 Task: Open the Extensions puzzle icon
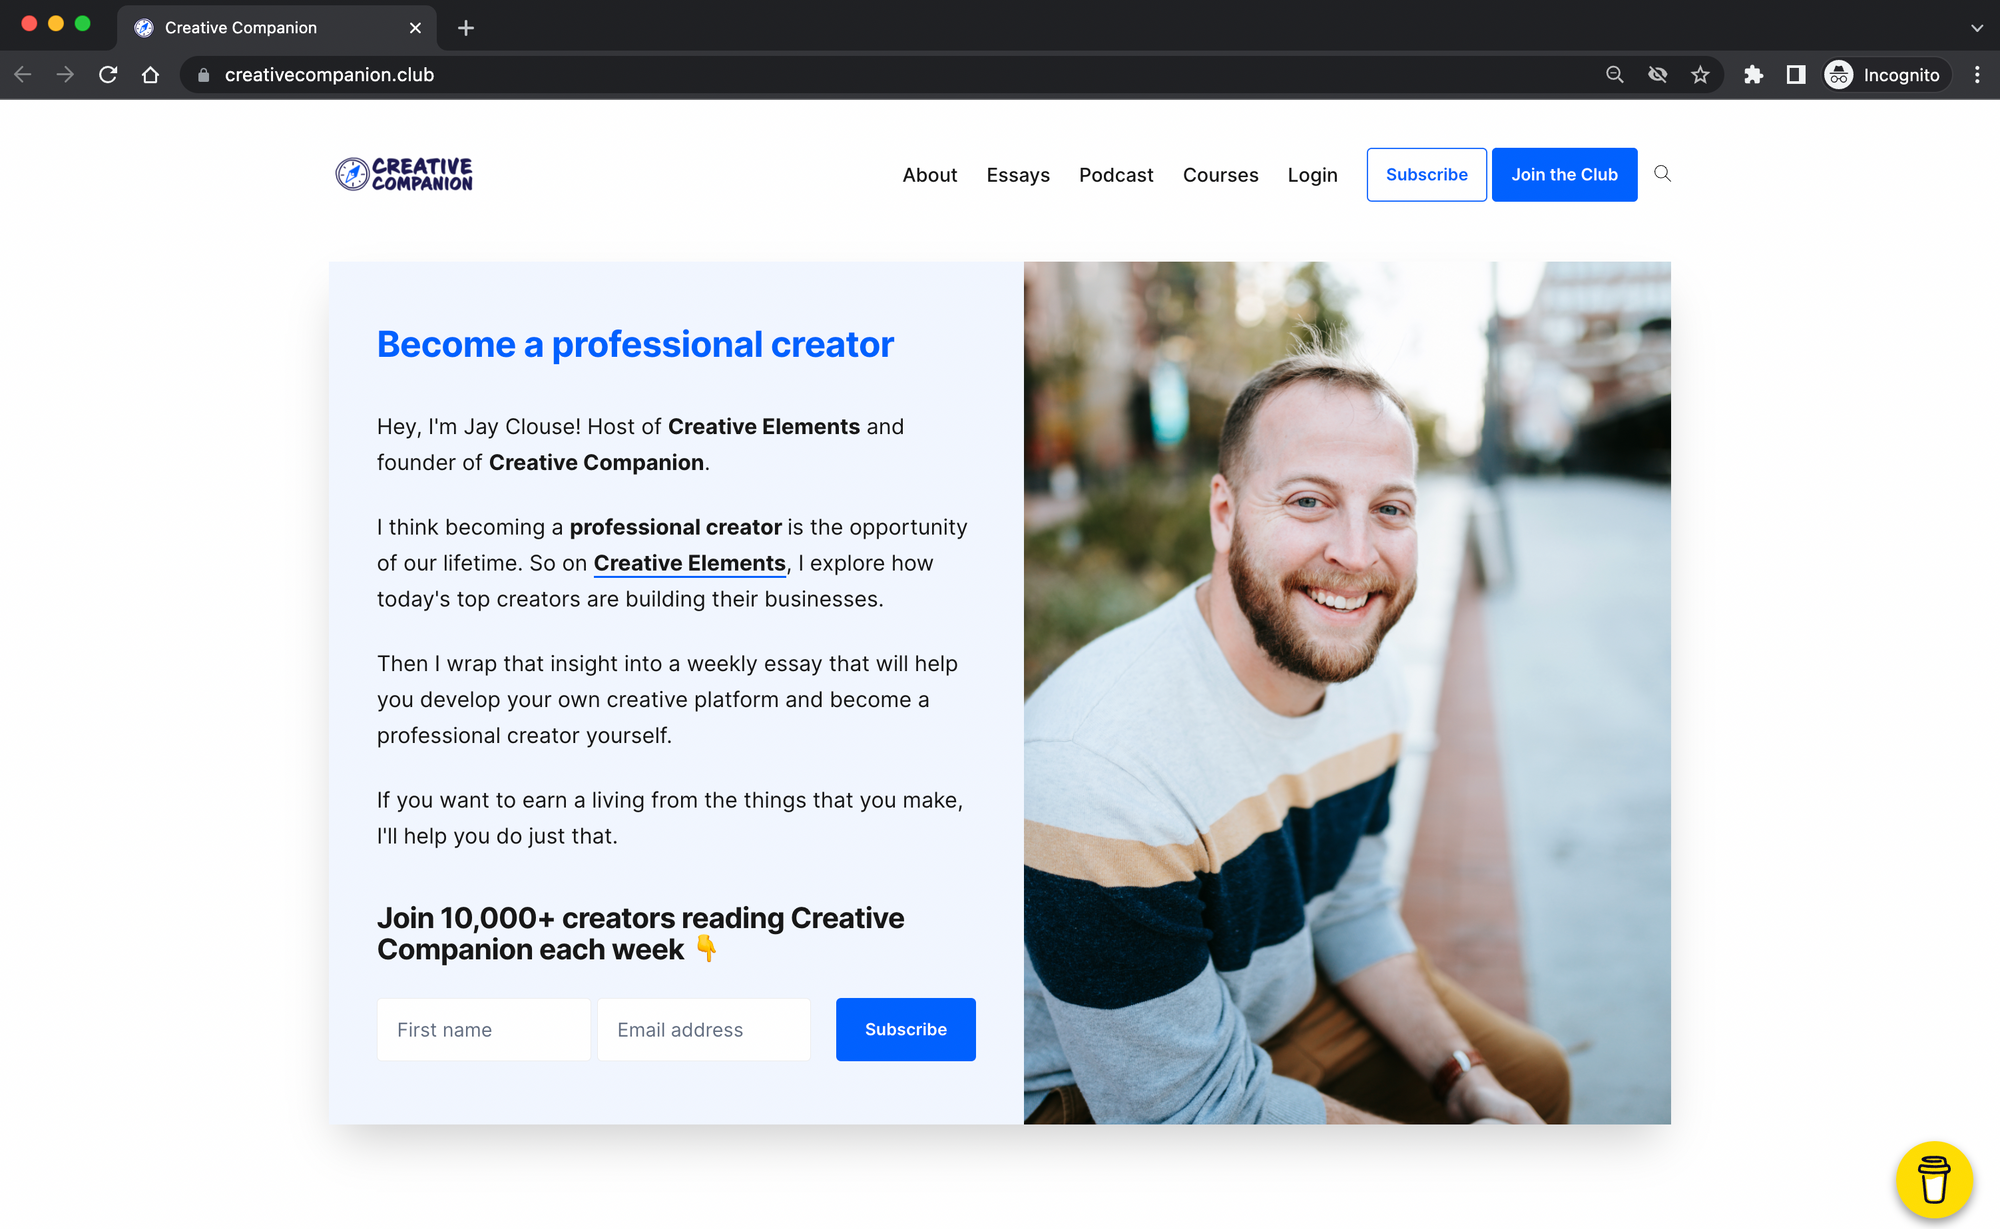[1753, 75]
